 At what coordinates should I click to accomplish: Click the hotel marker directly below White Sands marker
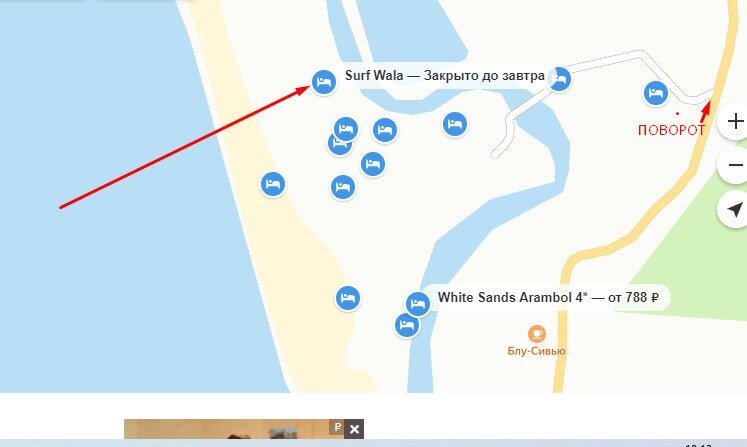407,325
